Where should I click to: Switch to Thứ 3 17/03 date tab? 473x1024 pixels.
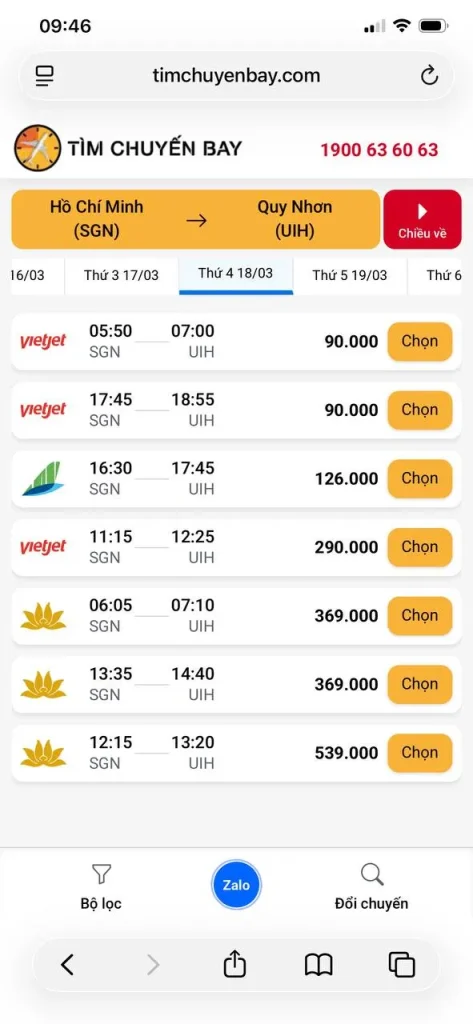point(122,275)
